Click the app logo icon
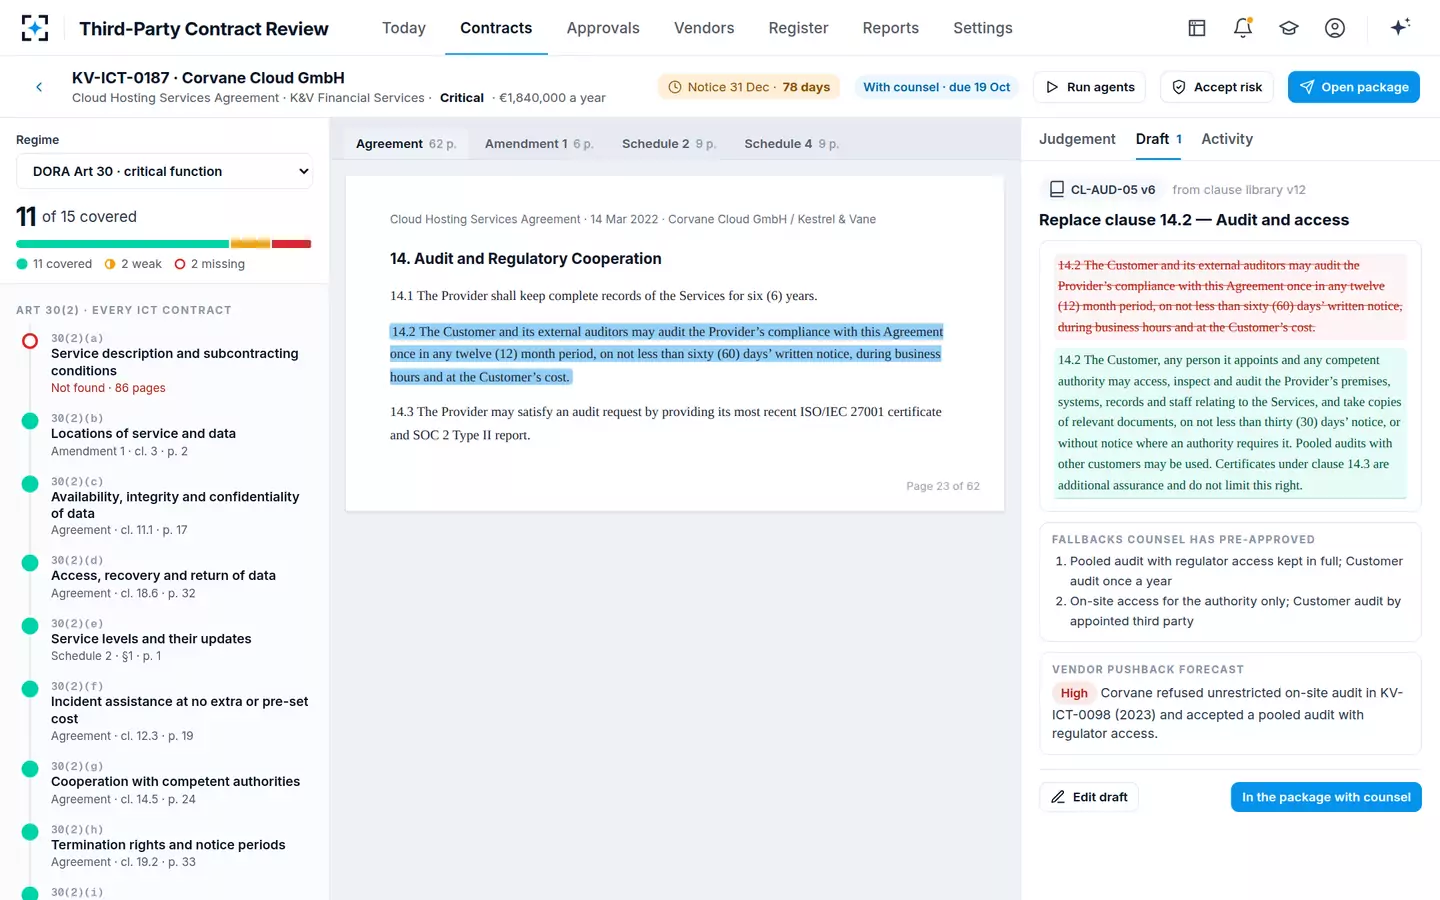Image resolution: width=1440 pixels, height=900 pixels. 35,28
